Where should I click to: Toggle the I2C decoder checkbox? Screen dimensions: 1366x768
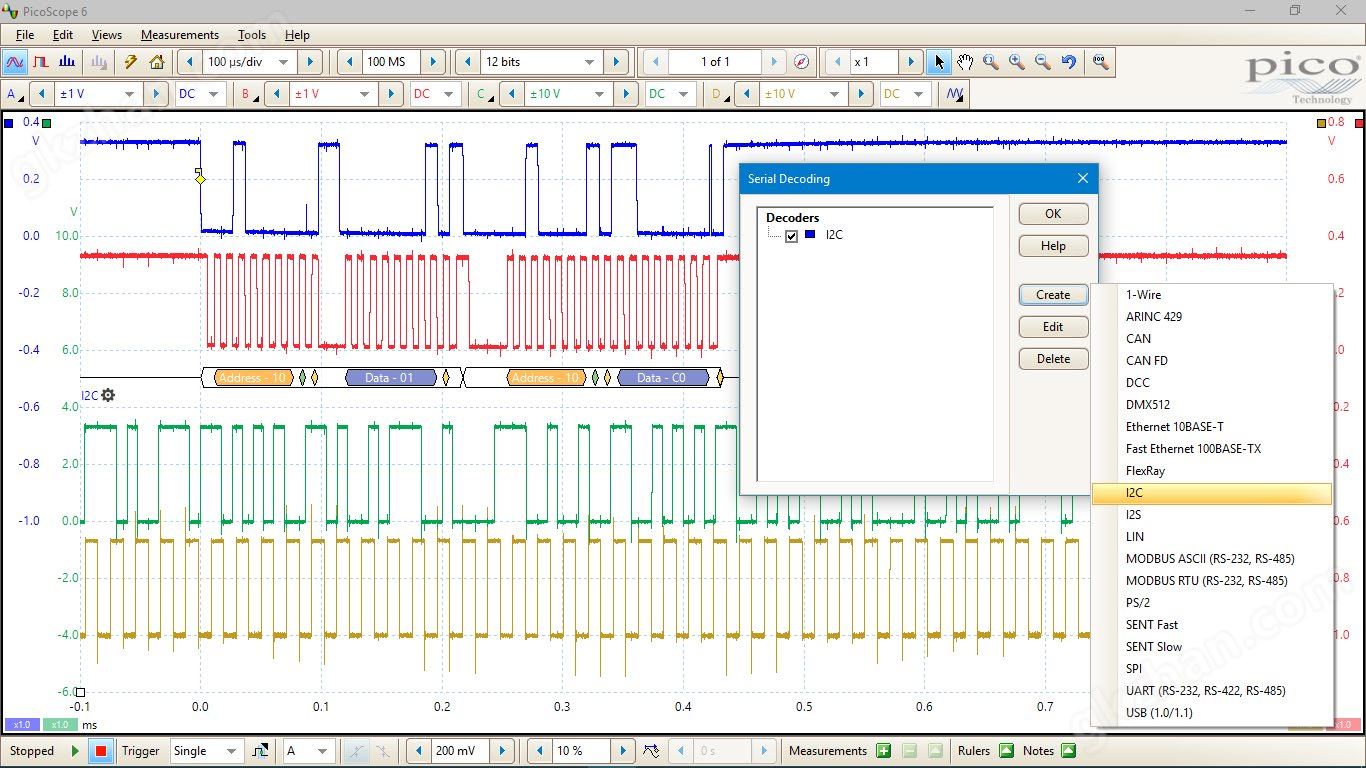tap(792, 236)
